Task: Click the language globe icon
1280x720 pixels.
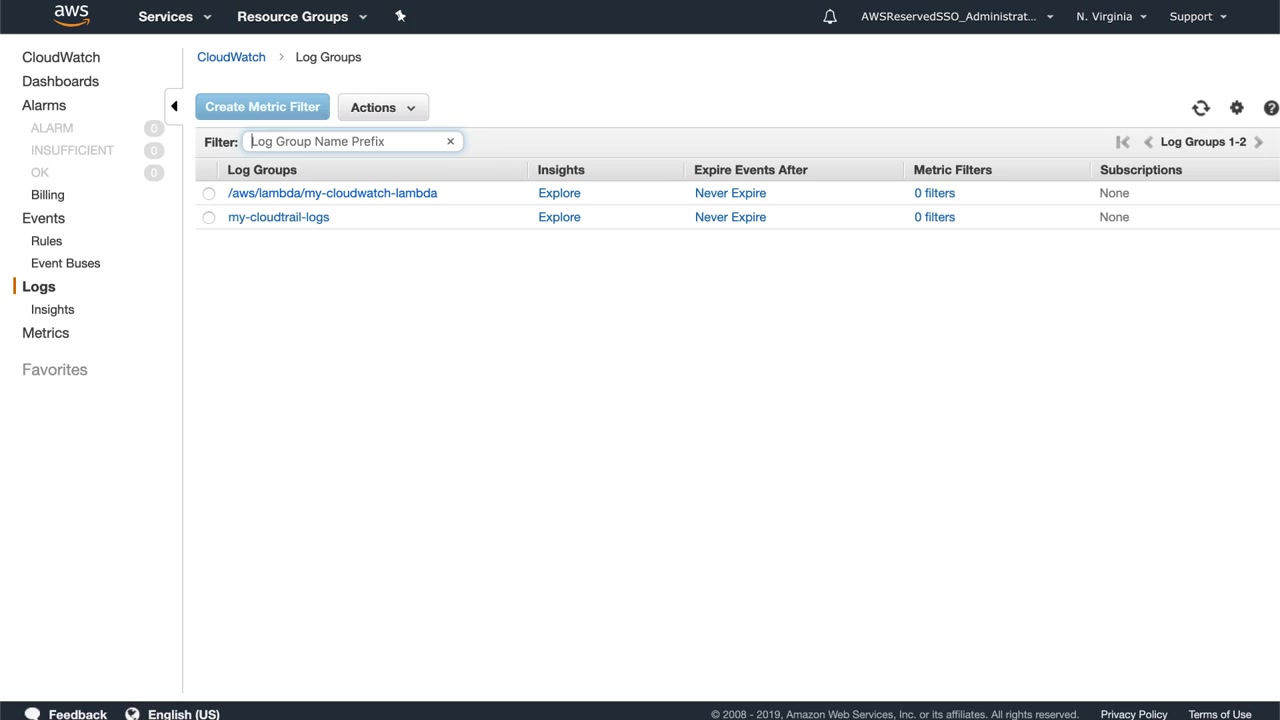Action: click(x=132, y=714)
